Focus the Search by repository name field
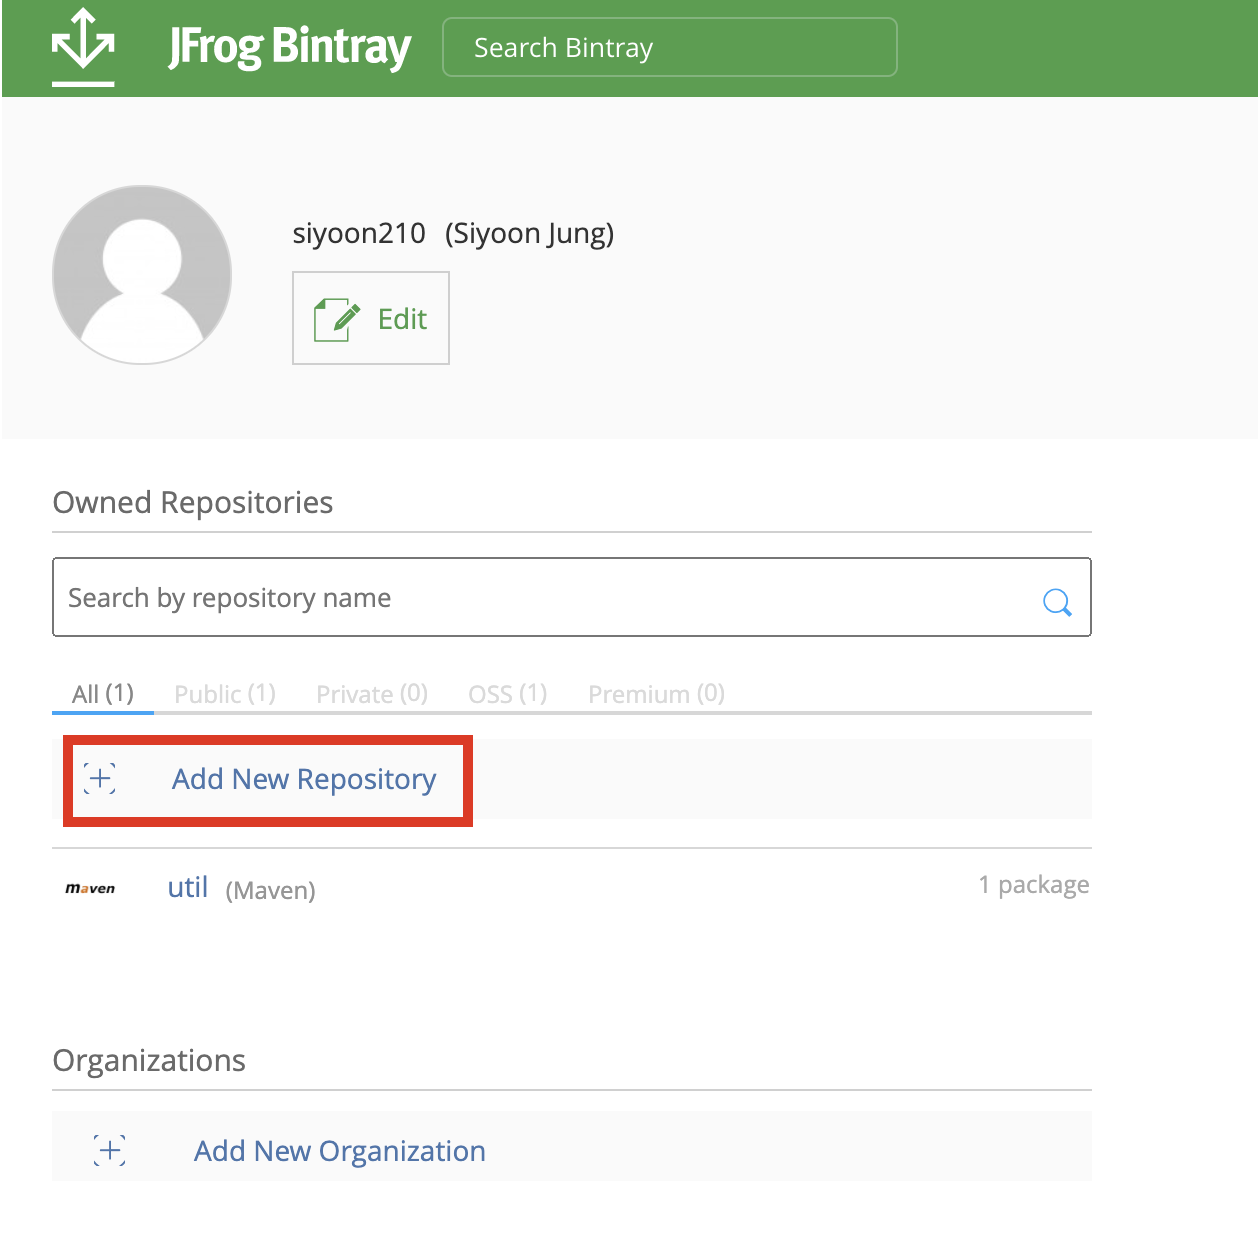This screenshot has height=1240, width=1258. tap(572, 597)
